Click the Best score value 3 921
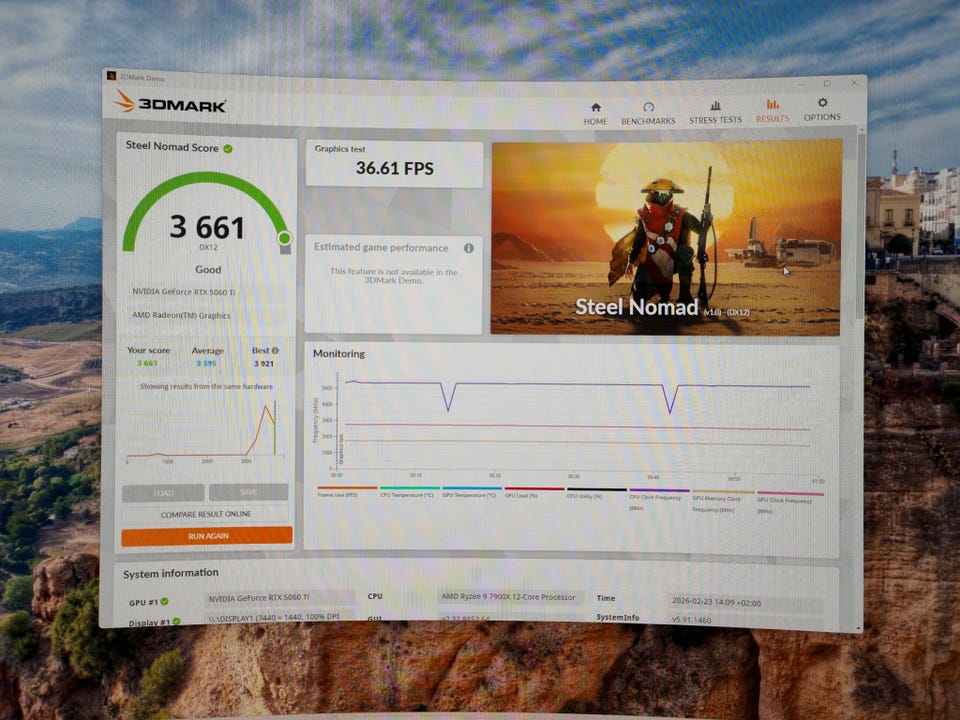960x720 pixels. [264, 364]
